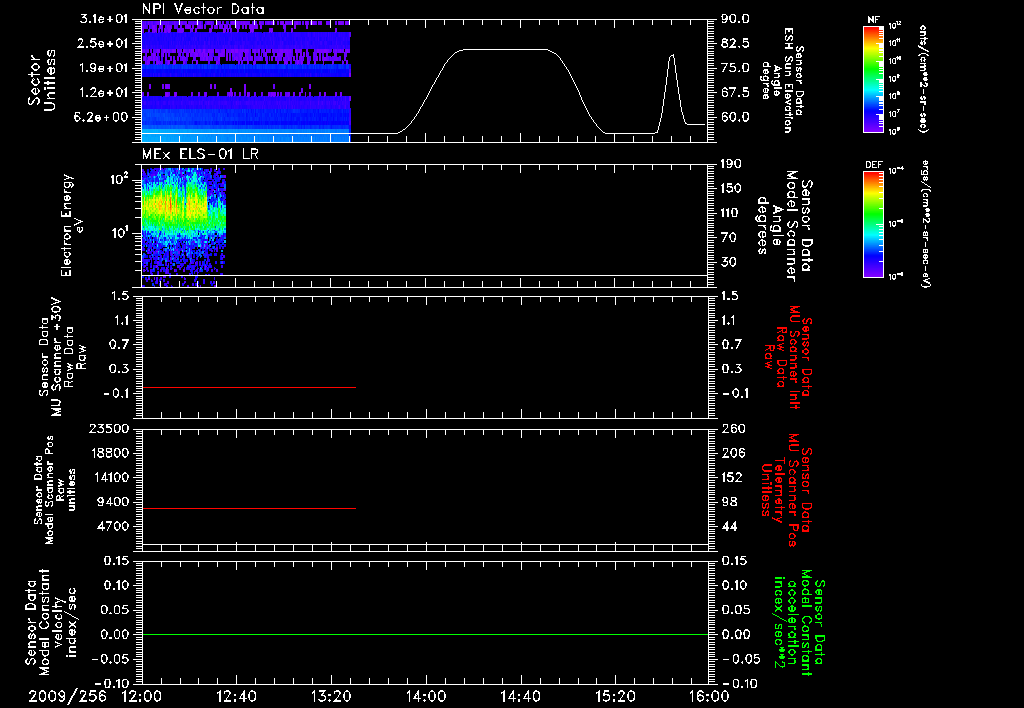1024x708 pixels.
Task: Click the 12:00 time tick label
Action: pyautogui.click(x=142, y=696)
